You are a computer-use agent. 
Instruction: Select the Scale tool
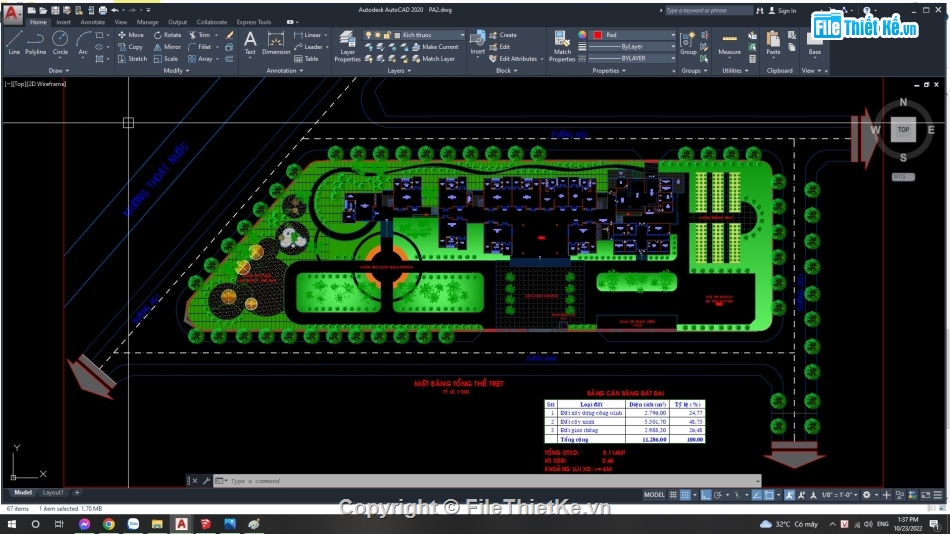point(166,59)
